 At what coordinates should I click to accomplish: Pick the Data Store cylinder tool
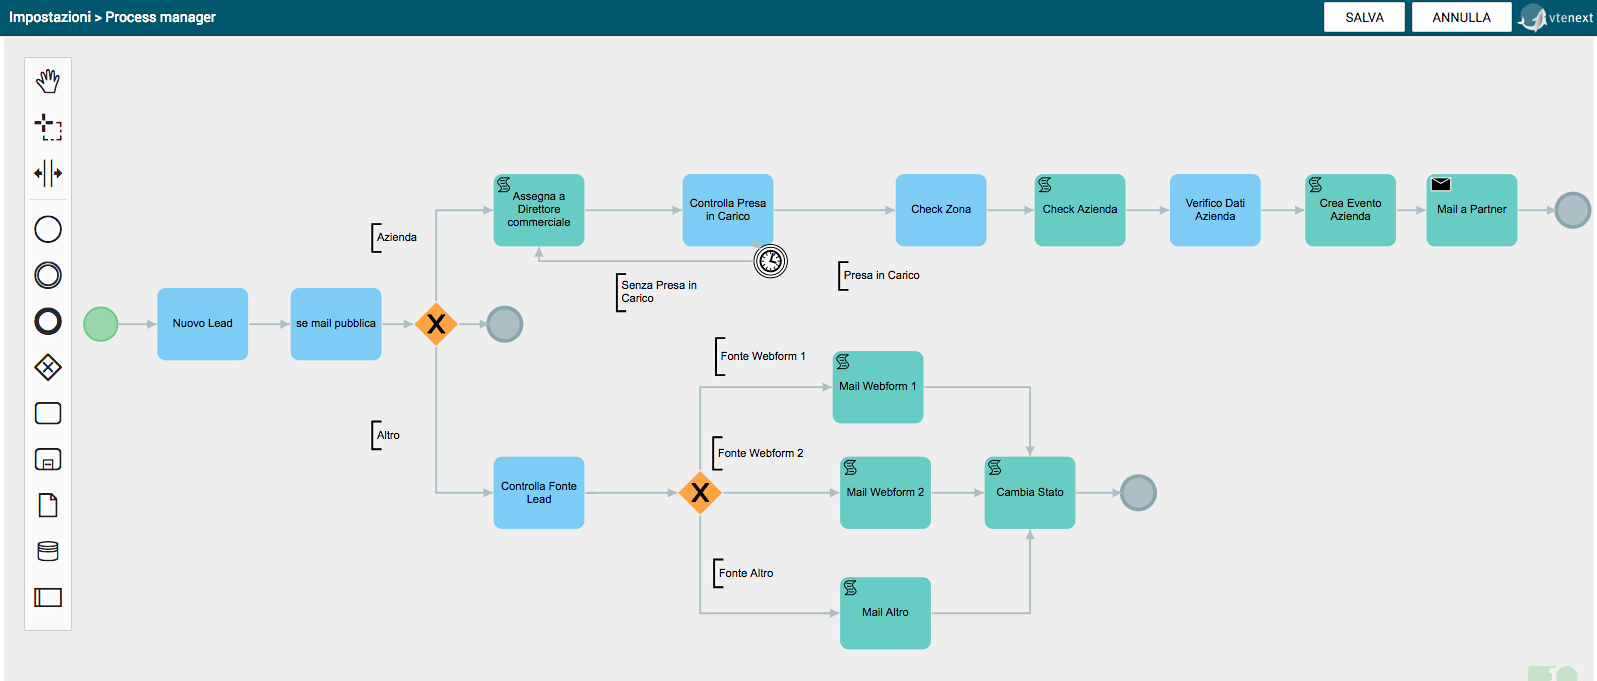click(48, 551)
